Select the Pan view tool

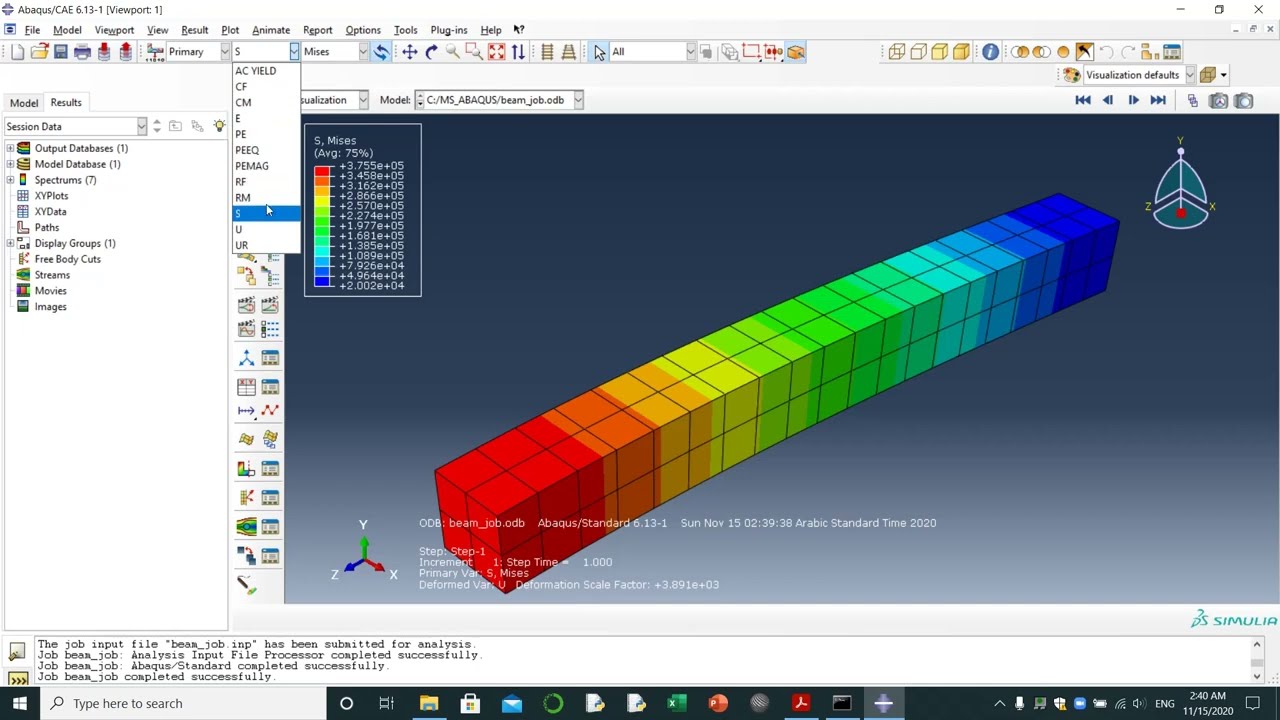409,52
